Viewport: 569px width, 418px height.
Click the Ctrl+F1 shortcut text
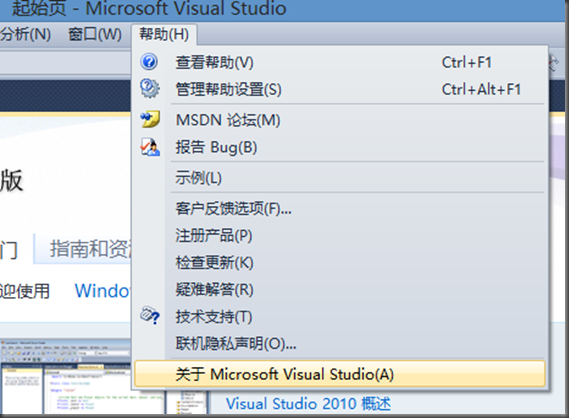point(466,62)
